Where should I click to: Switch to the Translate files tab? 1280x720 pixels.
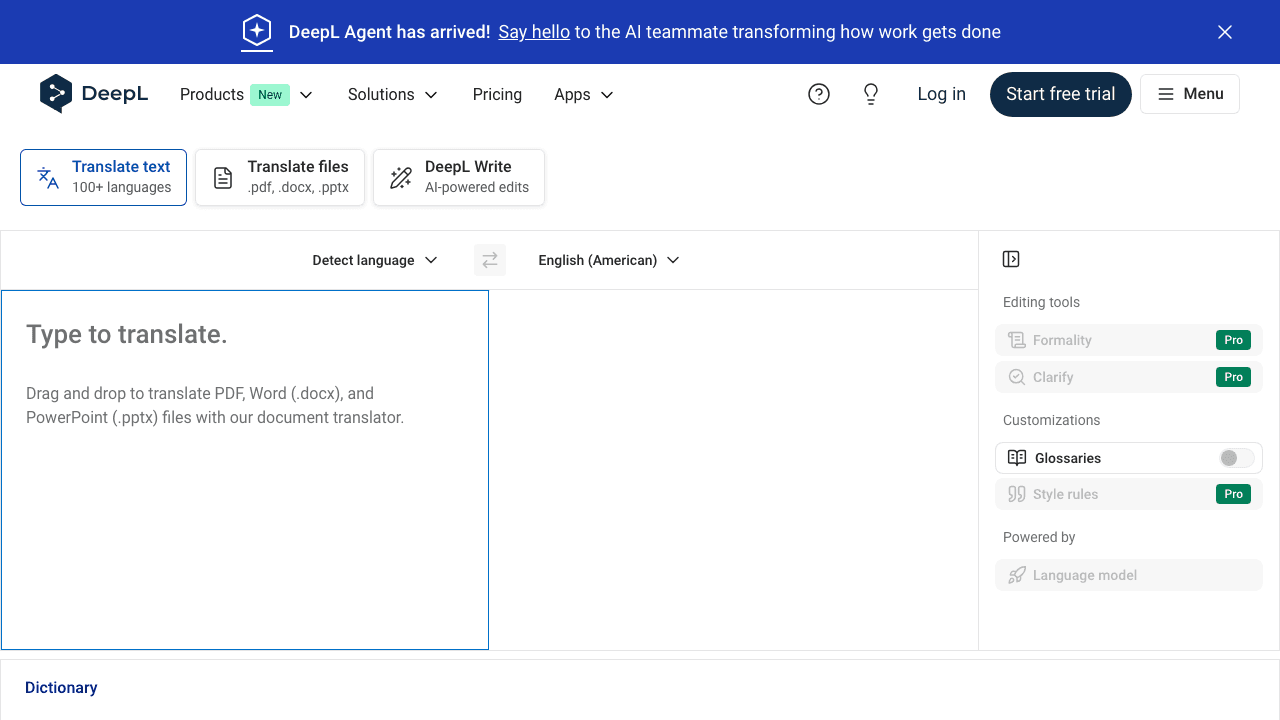click(279, 177)
